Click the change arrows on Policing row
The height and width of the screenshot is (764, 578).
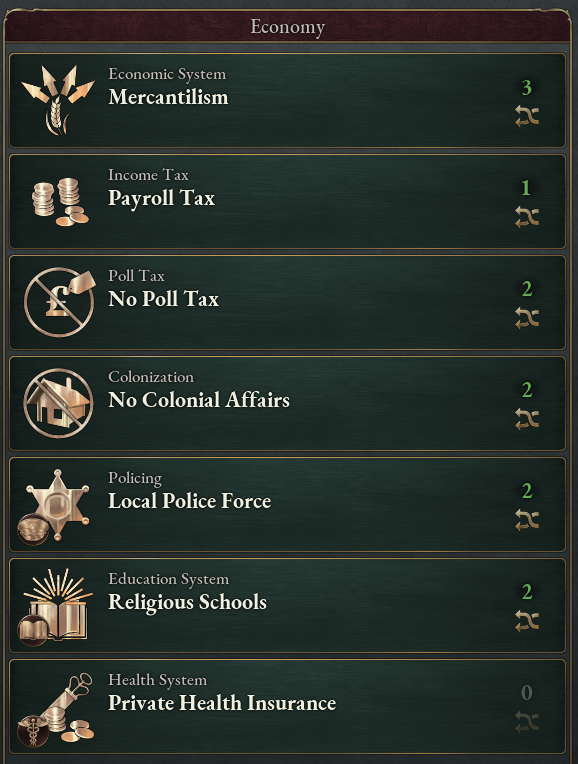(x=527, y=520)
